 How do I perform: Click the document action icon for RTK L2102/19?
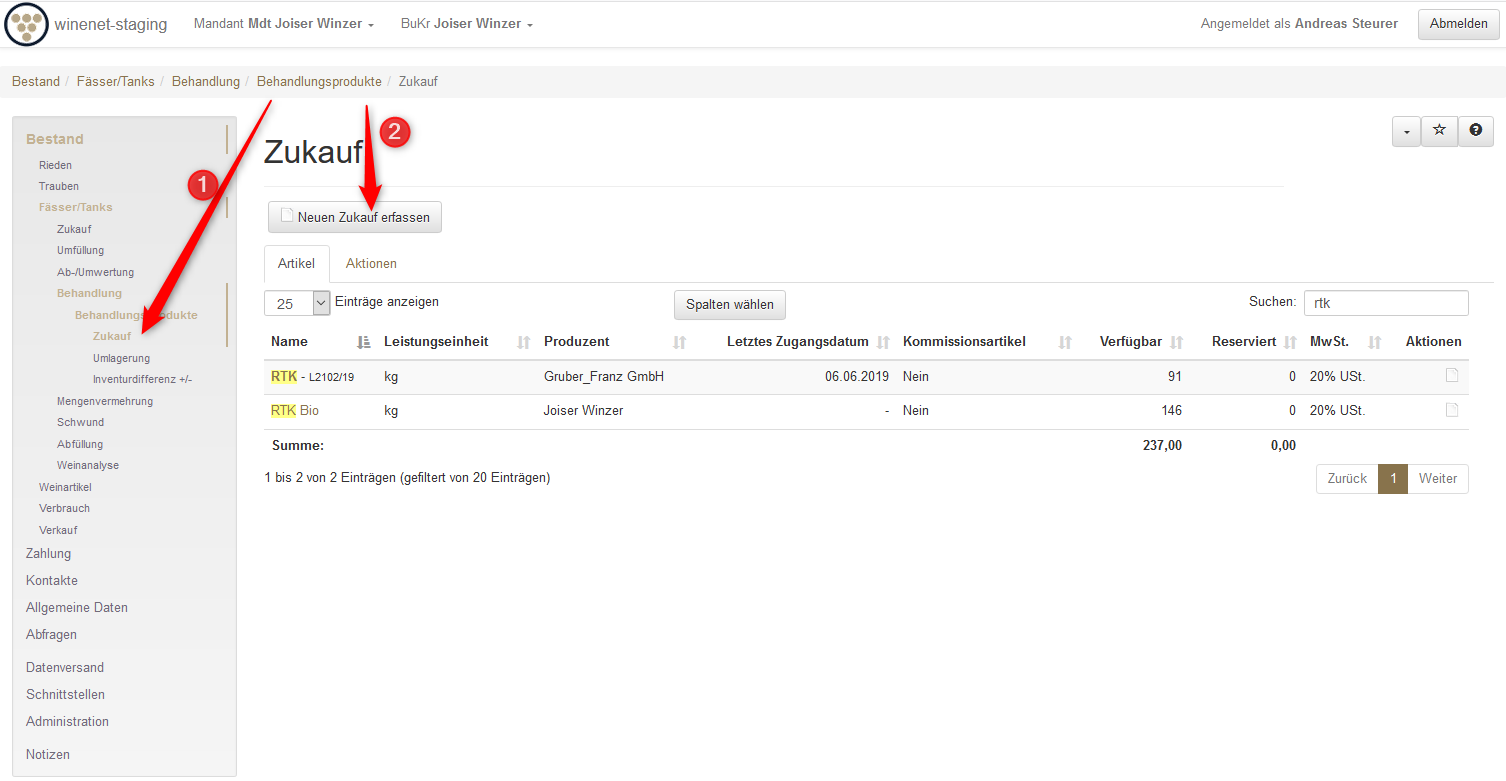pyautogui.click(x=1452, y=376)
